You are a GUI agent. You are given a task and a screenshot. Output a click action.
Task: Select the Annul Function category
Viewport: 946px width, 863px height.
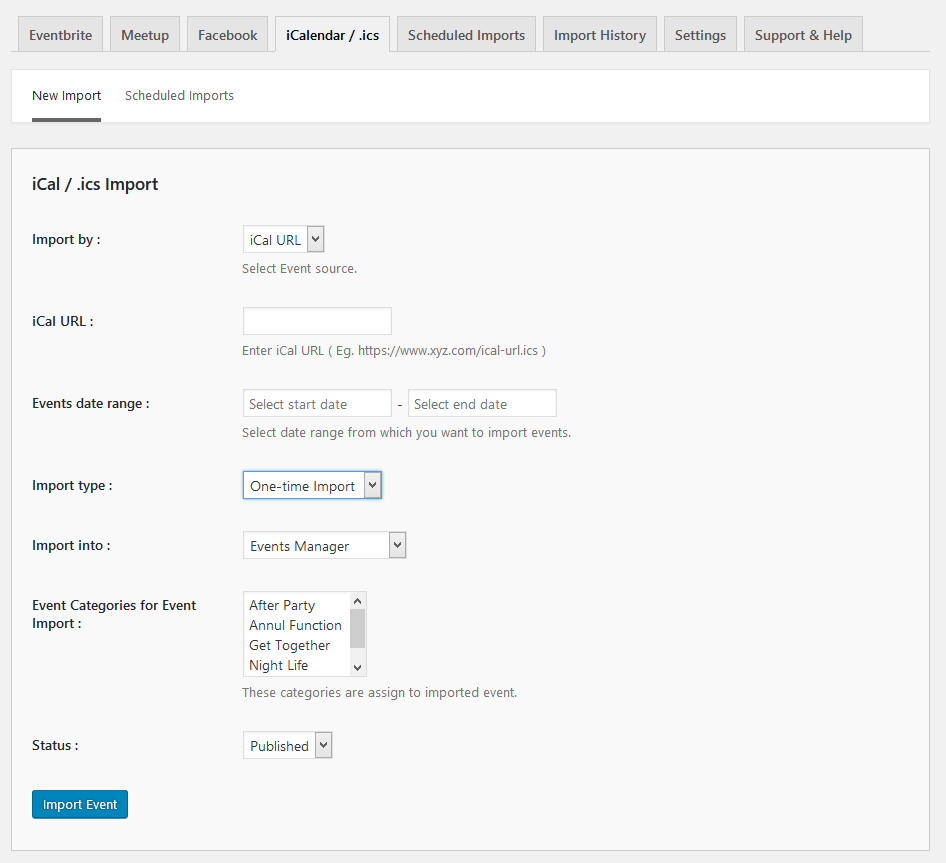tap(297, 625)
